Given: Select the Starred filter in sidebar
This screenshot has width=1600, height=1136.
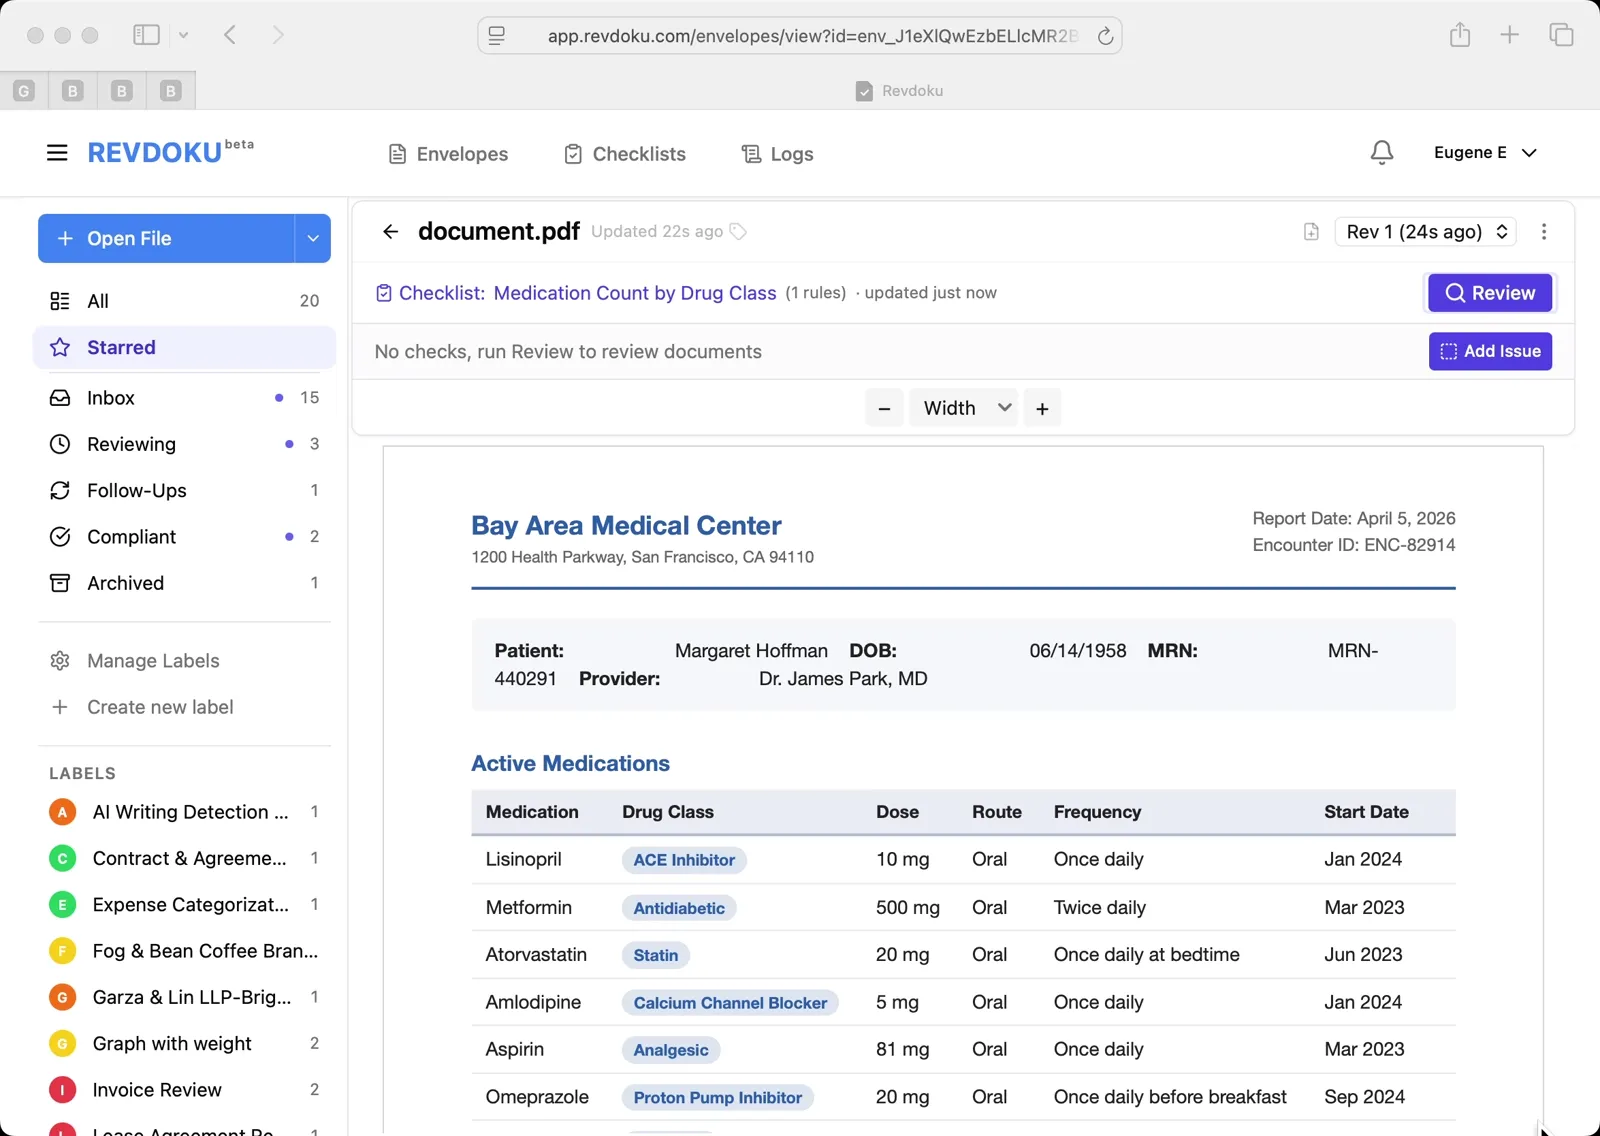Looking at the screenshot, I should click(122, 347).
